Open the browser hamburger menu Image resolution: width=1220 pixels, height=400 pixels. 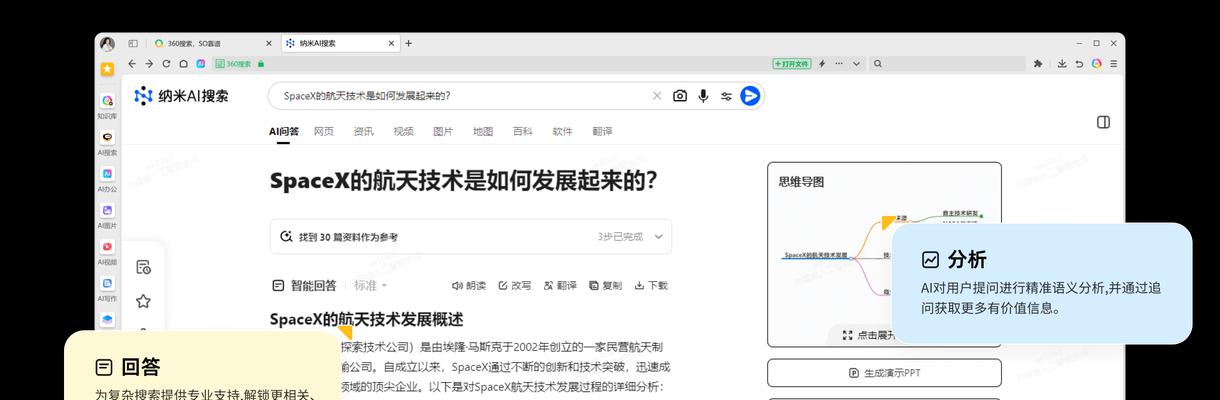click(1114, 63)
